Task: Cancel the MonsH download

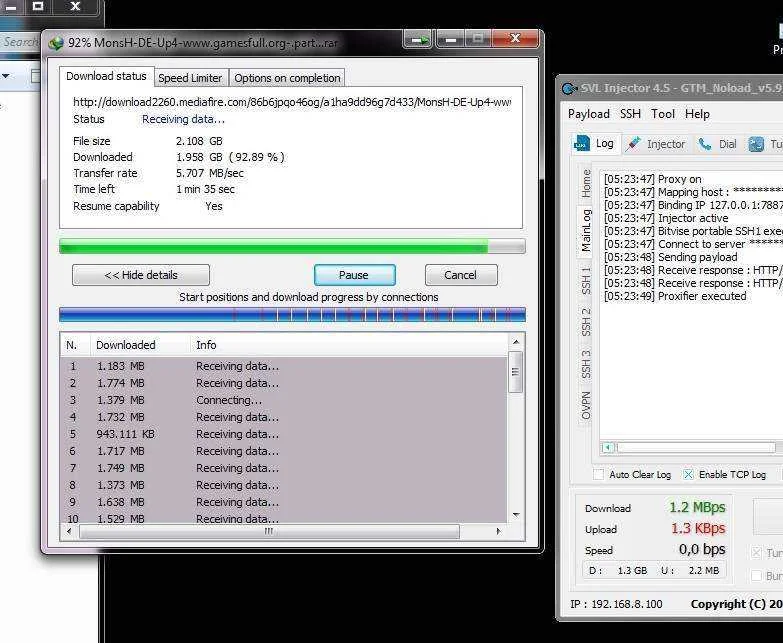Action: (x=461, y=275)
